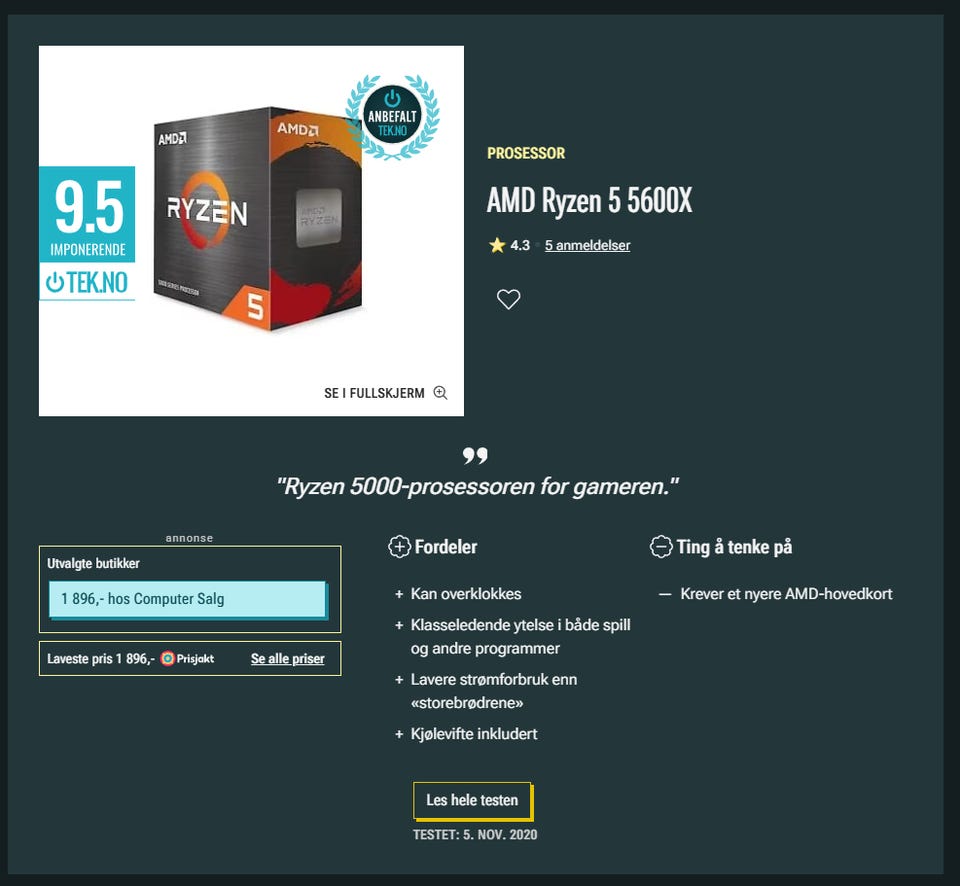Screen dimensions: 960x886
Task: Click the Laveste pris 1 896,- text
Action: pos(100,659)
